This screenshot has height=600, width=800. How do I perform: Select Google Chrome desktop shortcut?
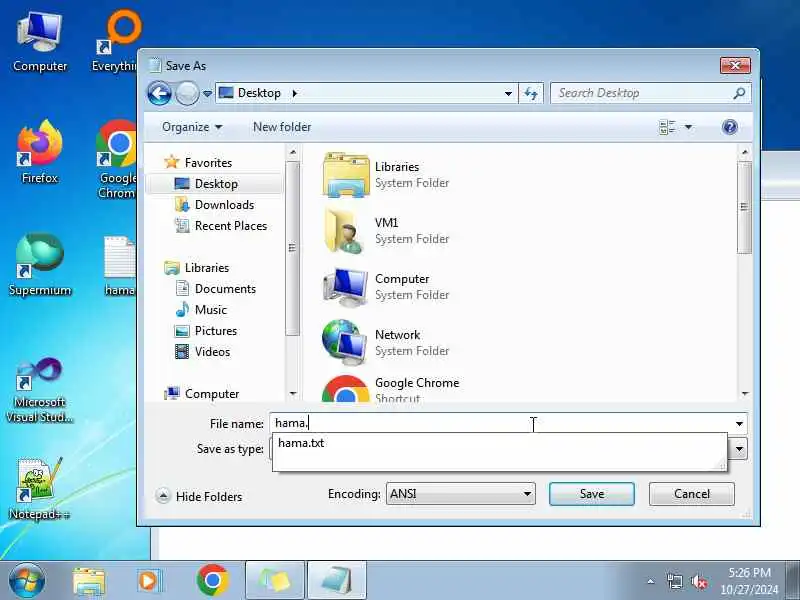tap(117, 159)
